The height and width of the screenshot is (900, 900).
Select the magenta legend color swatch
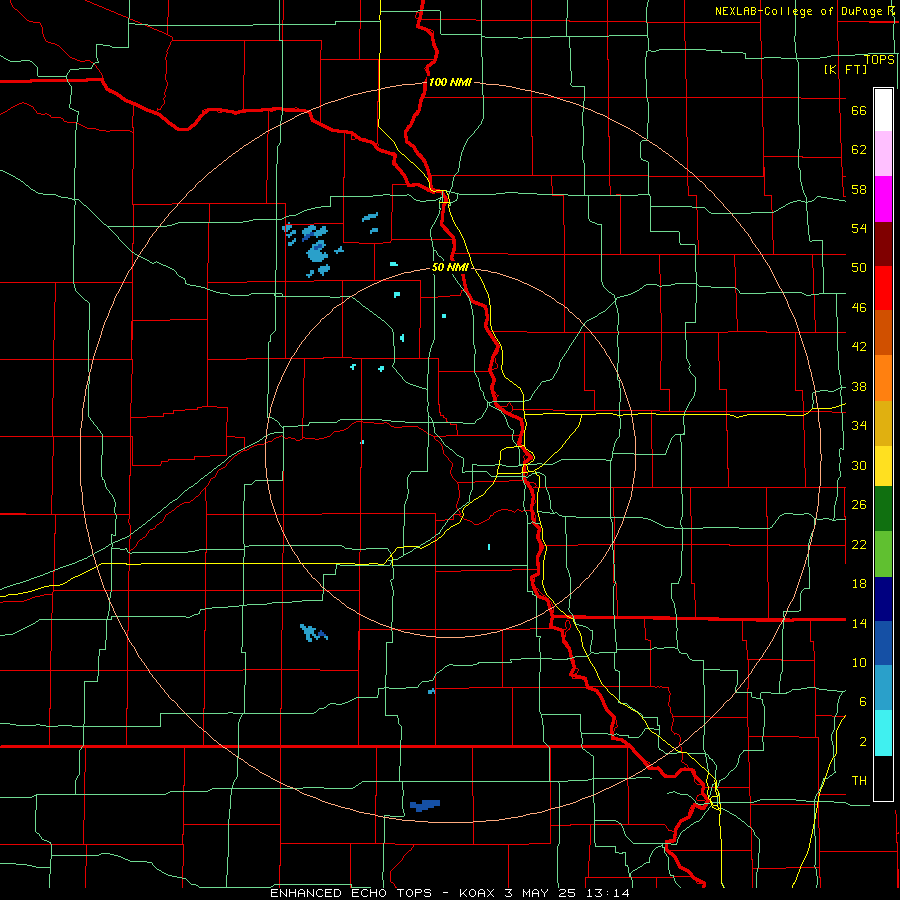883,199
